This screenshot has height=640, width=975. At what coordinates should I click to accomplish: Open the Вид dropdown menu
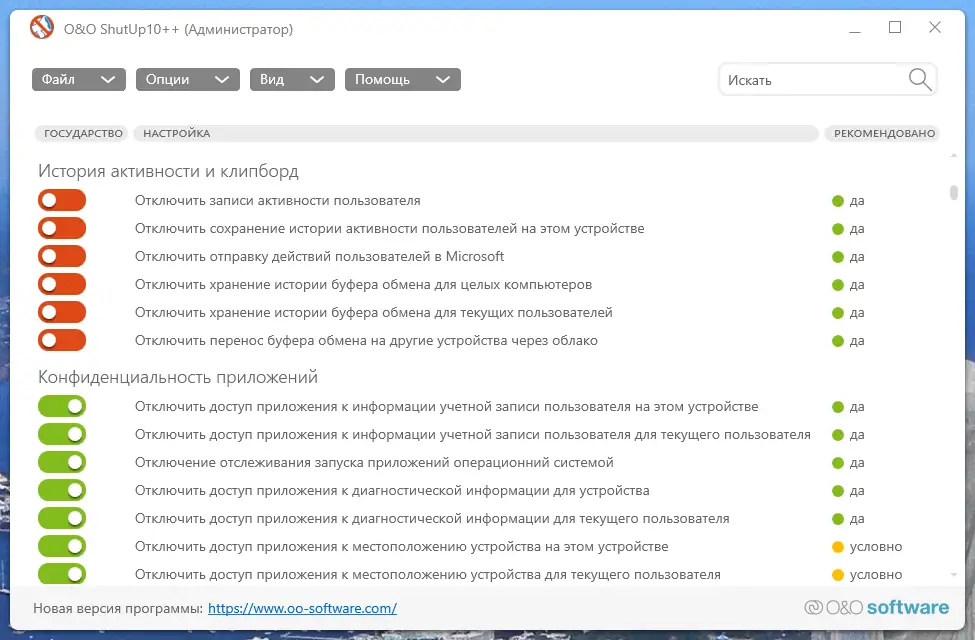(x=292, y=80)
